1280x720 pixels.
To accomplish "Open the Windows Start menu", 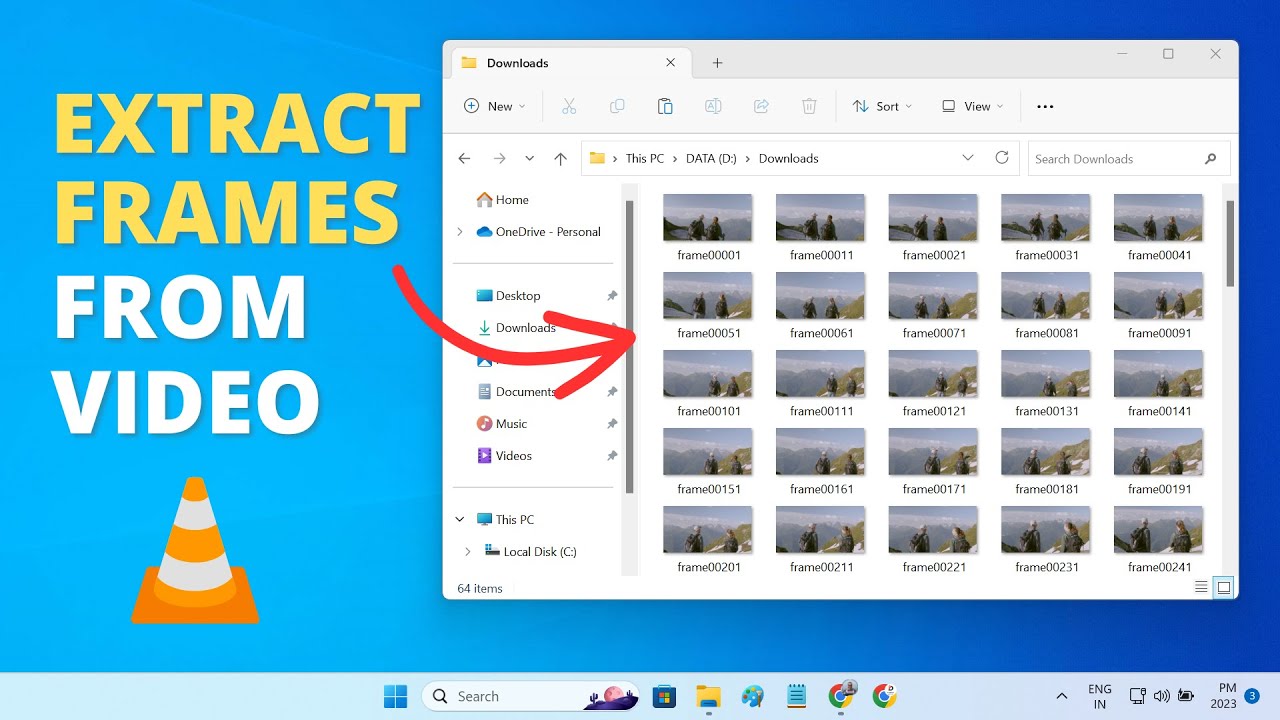I will [x=396, y=696].
